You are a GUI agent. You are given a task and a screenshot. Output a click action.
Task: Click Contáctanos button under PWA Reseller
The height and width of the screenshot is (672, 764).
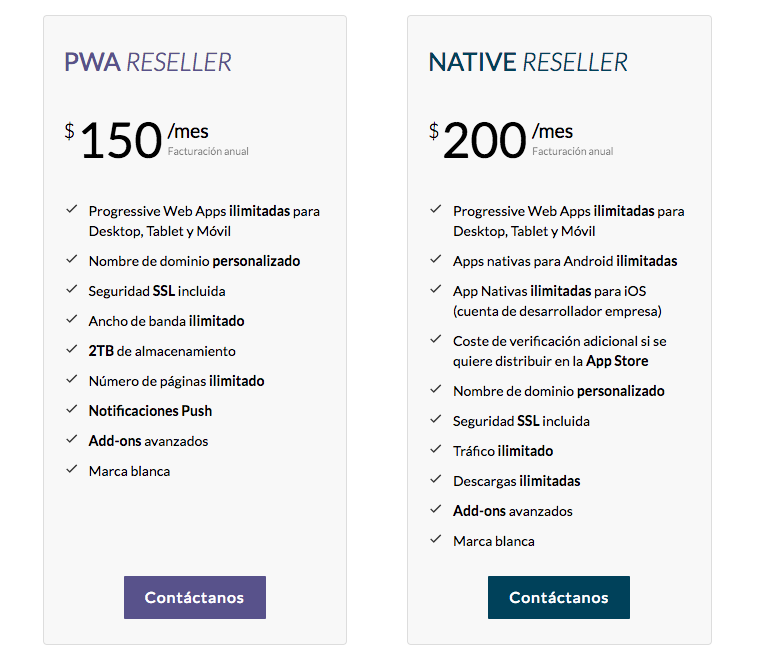click(195, 597)
